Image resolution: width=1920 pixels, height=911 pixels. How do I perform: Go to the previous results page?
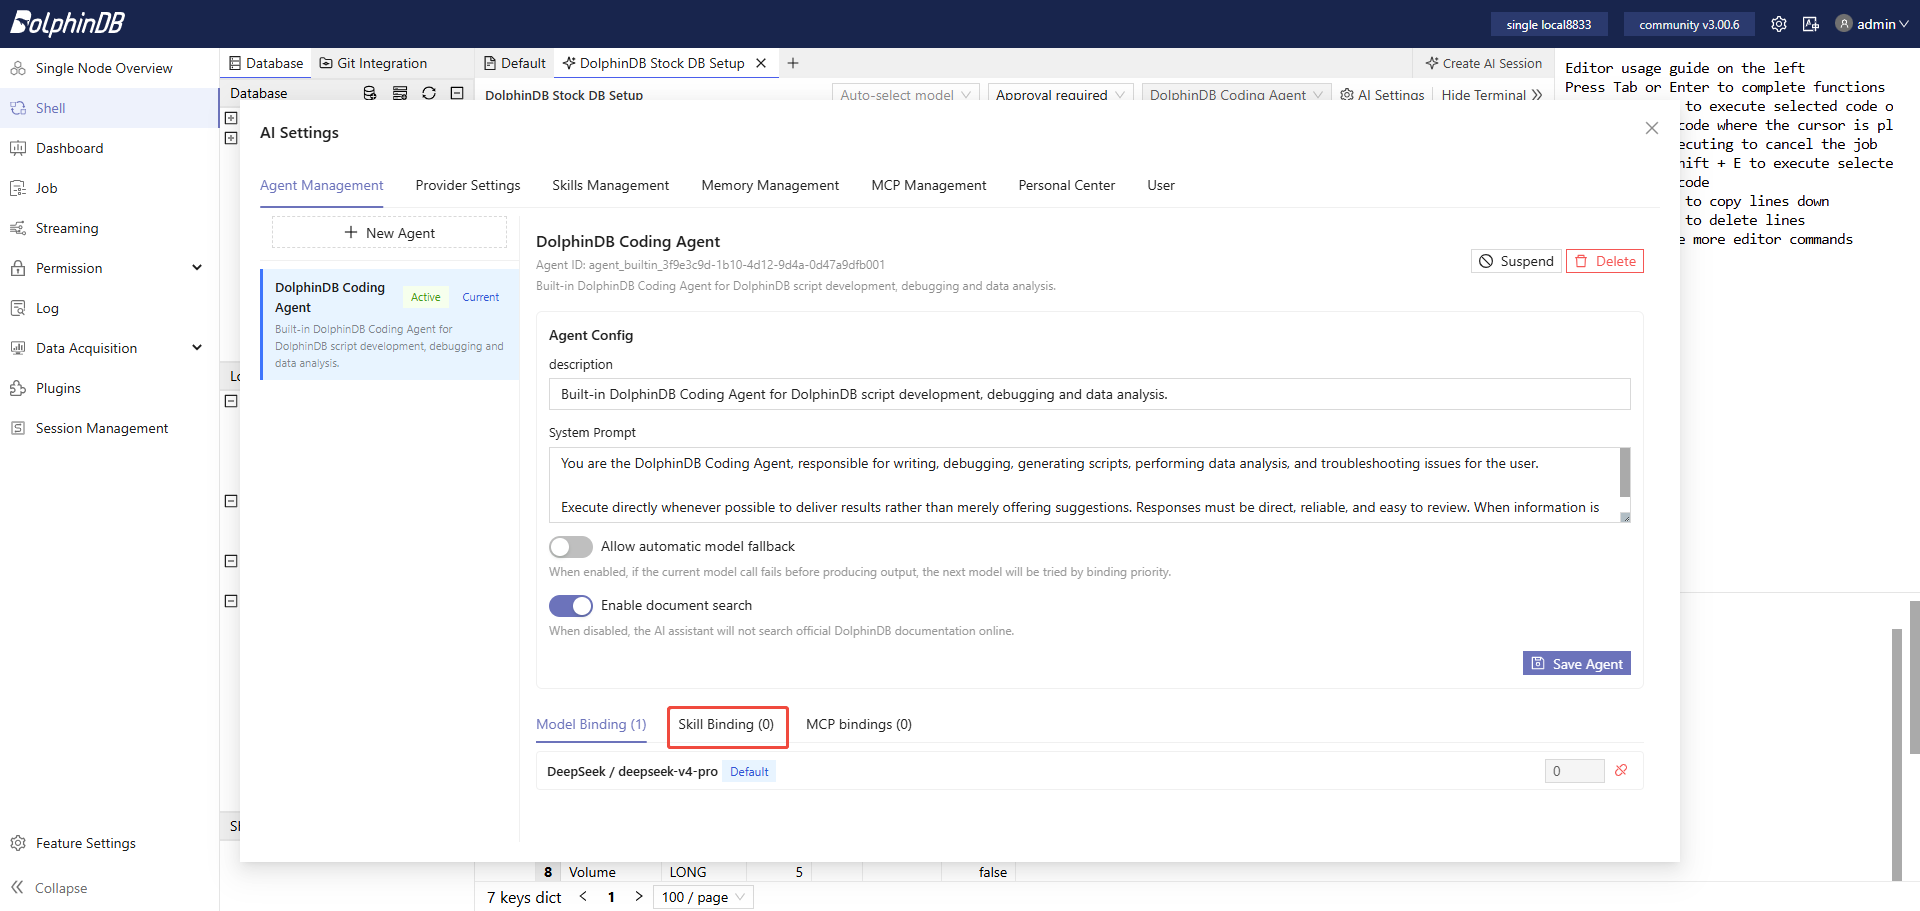pyautogui.click(x=583, y=897)
